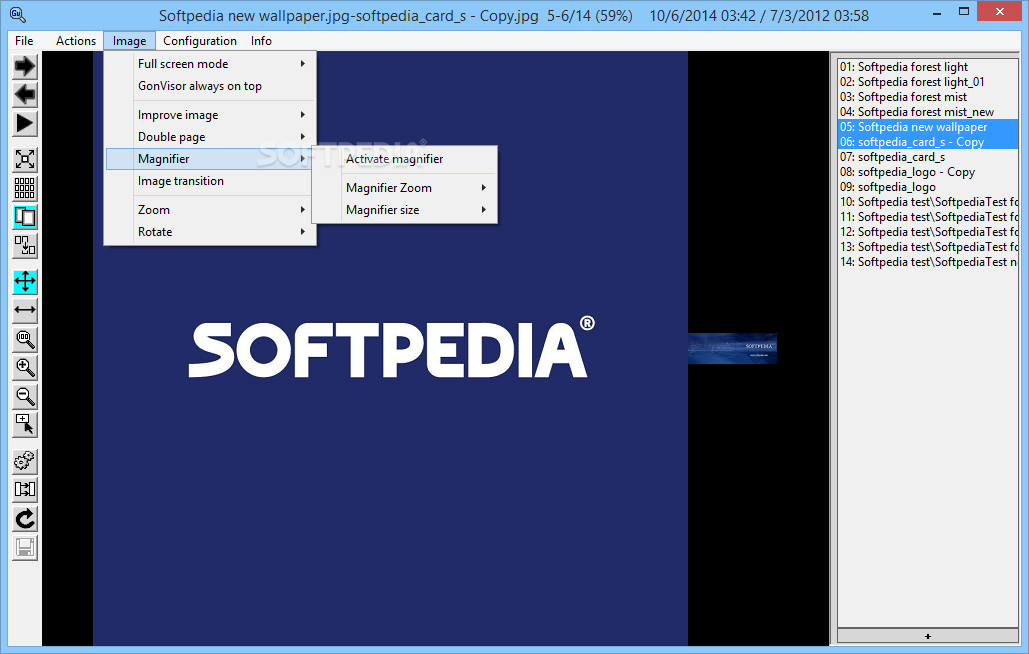The width and height of the screenshot is (1029, 654).
Task: Expand the Rotate submenu
Action: [211, 232]
